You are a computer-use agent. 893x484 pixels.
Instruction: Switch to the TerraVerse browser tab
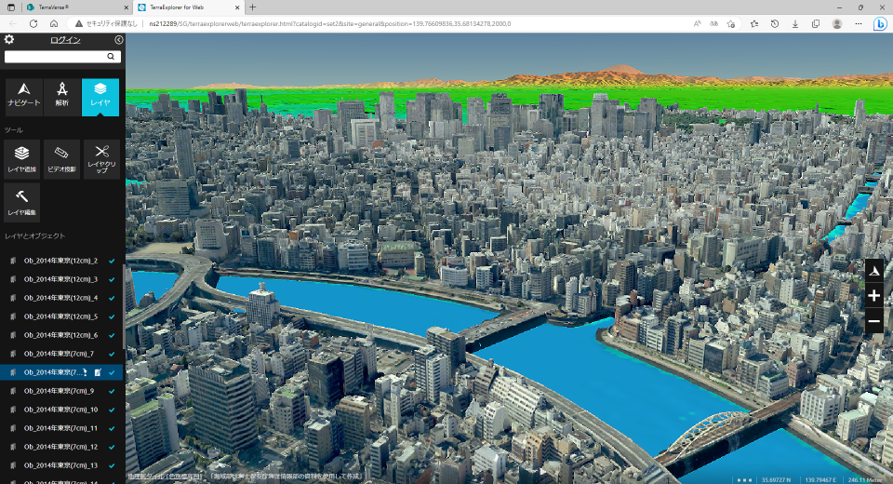click(77, 7)
